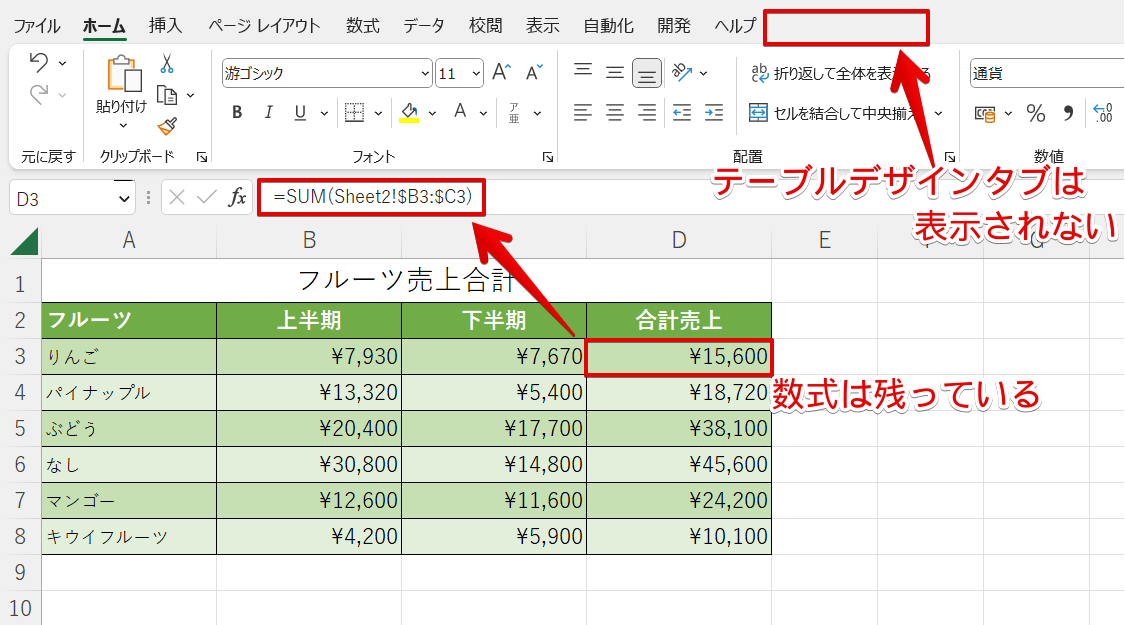1125x625 pixels.
Task: Decrease indent
Action: [682, 113]
